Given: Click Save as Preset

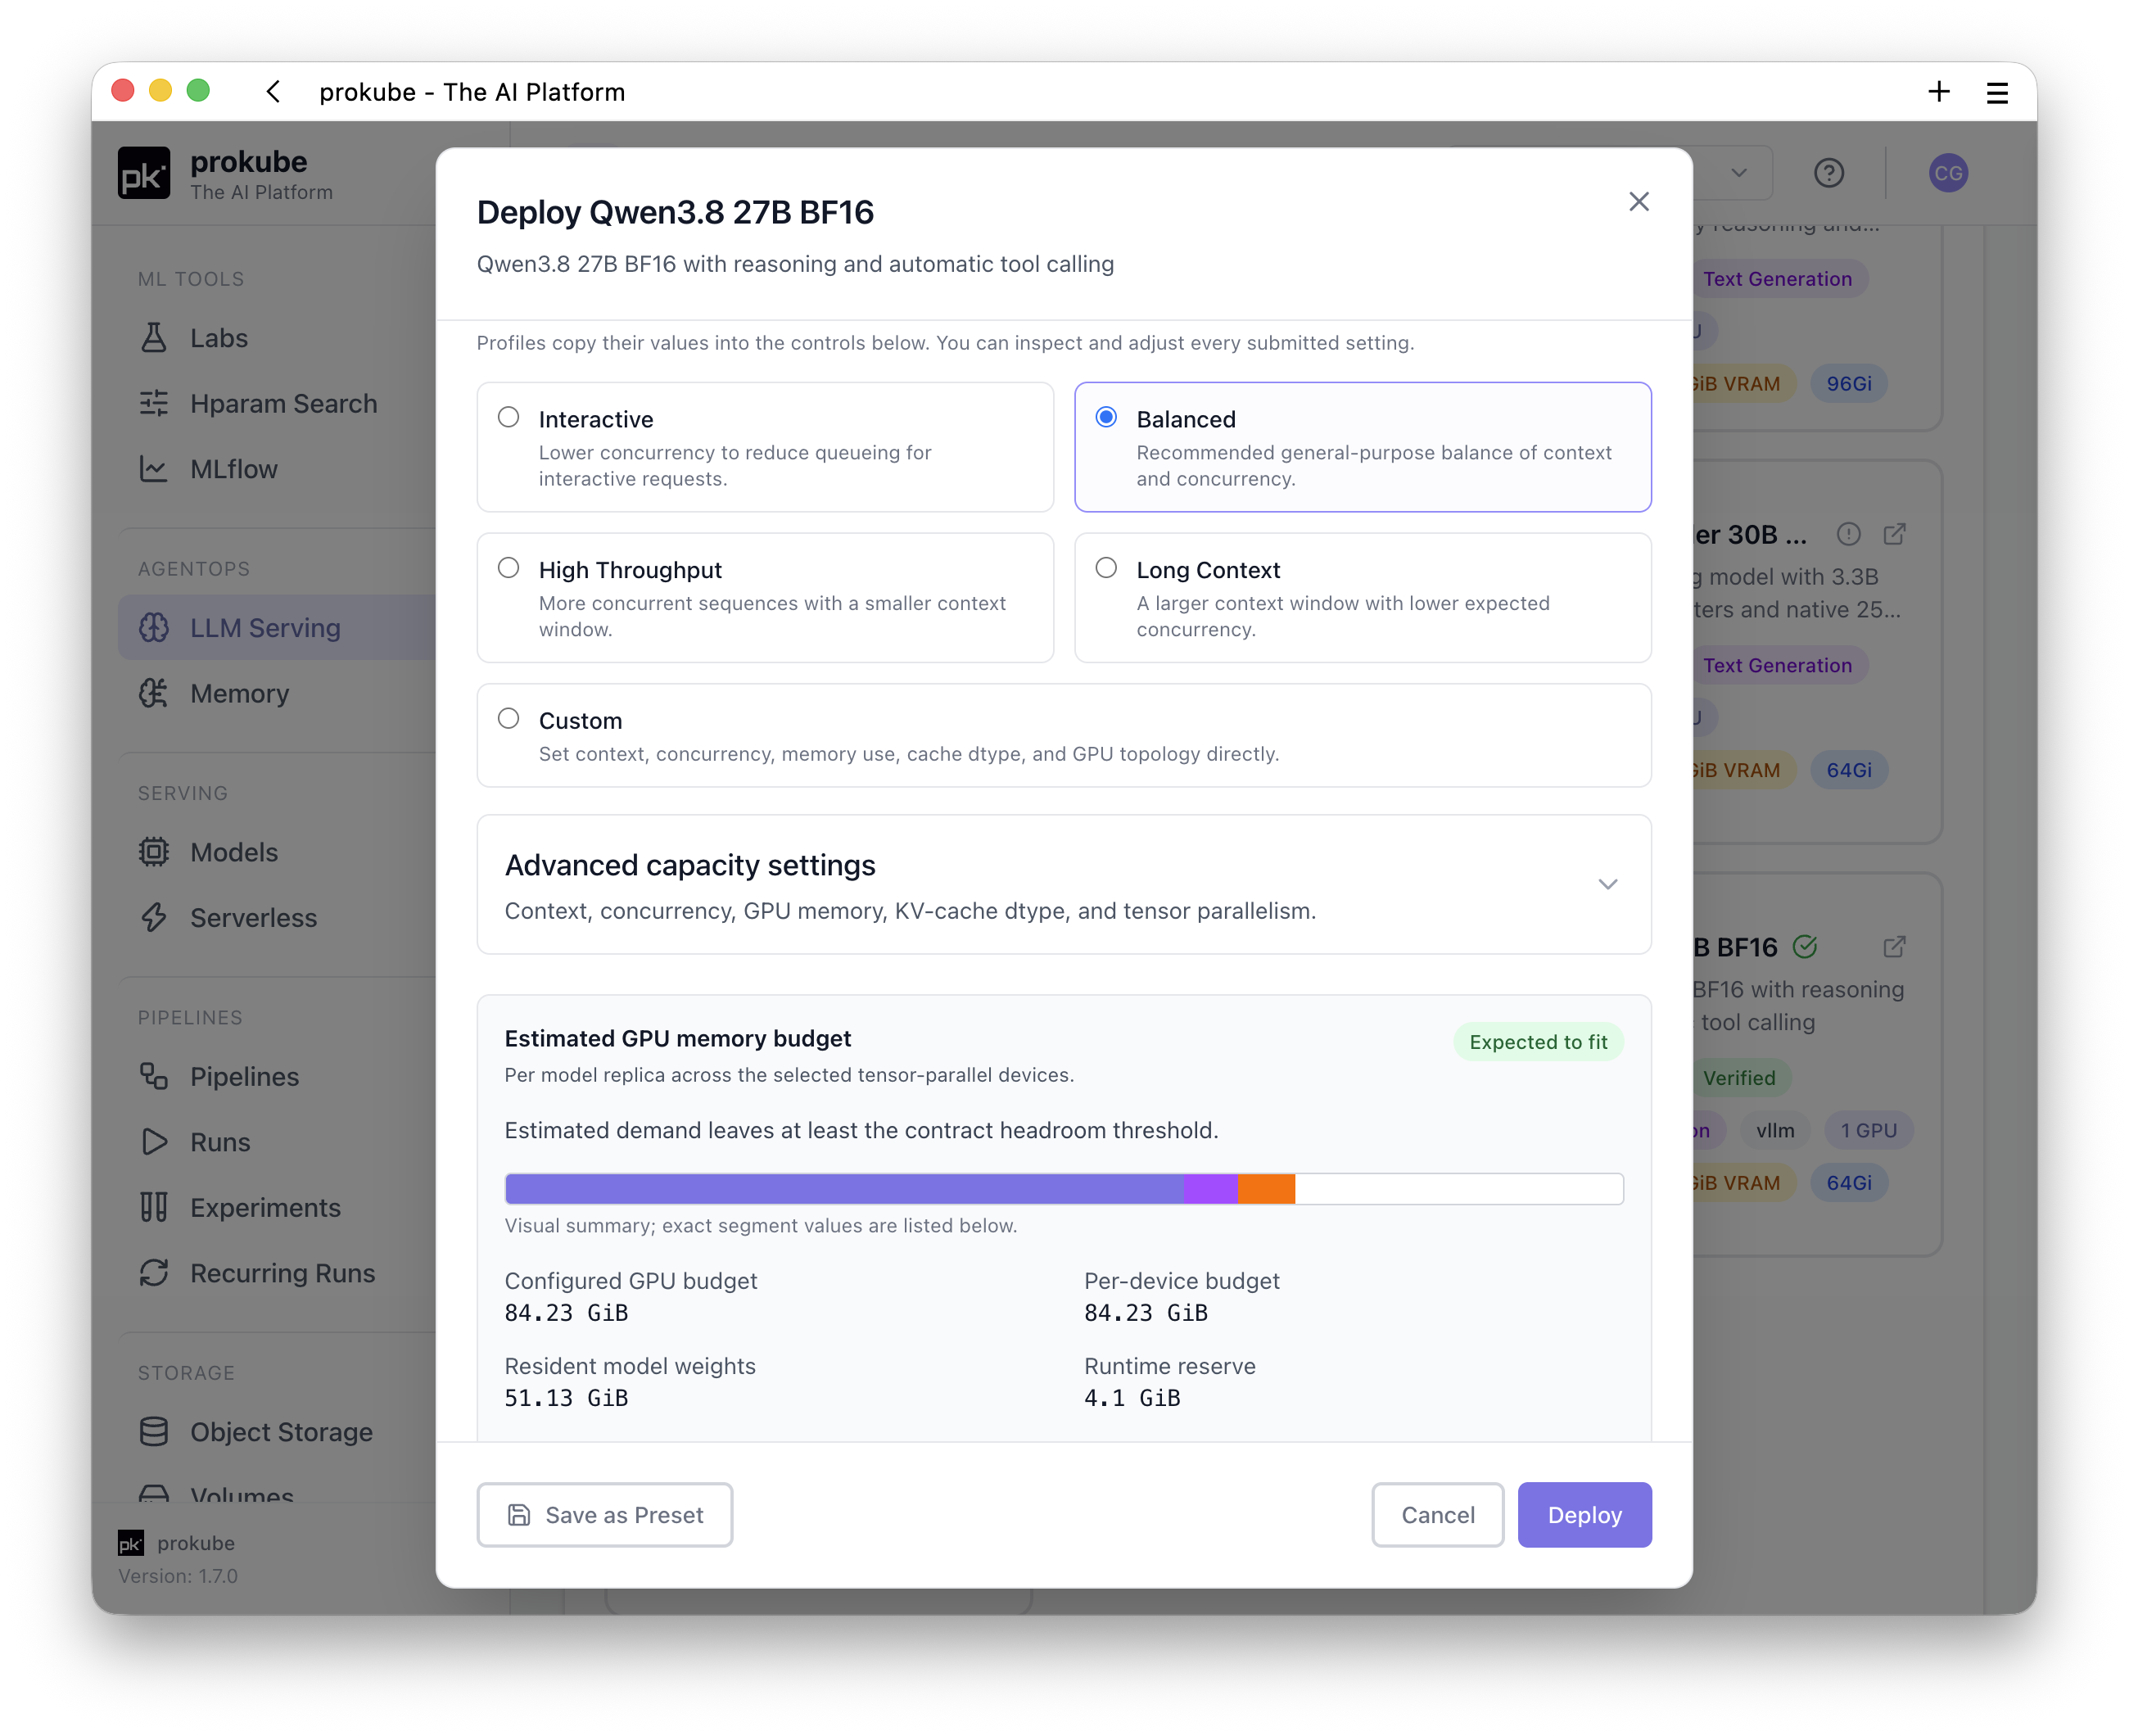Looking at the screenshot, I should (605, 1515).
